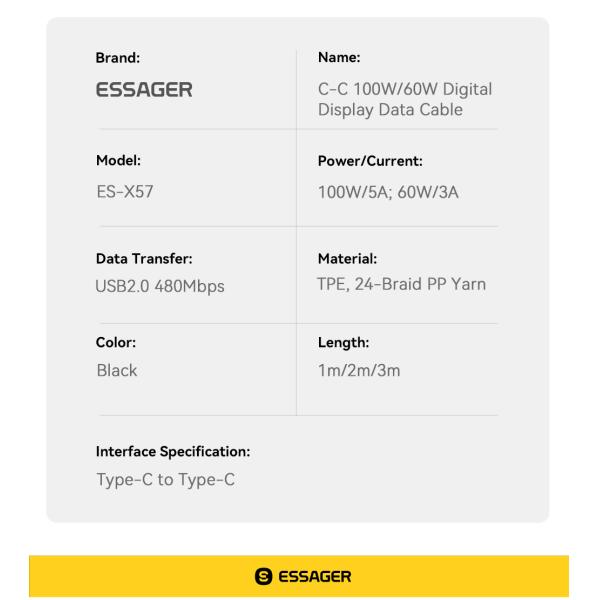Click the ESSAGER brand logo under Brand
This screenshot has height=600, width=600.
[x=143, y=91]
